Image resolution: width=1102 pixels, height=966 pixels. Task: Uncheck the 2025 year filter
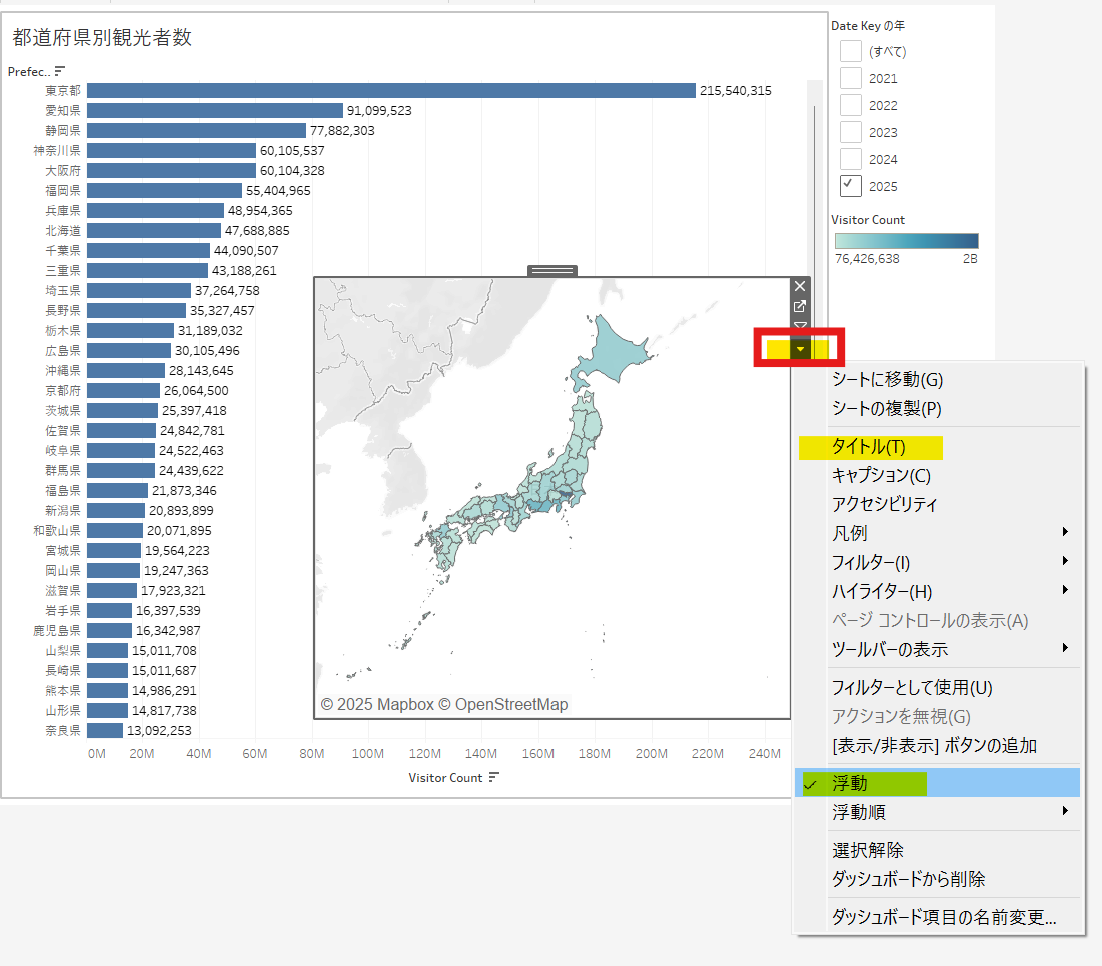pyautogui.click(x=850, y=186)
